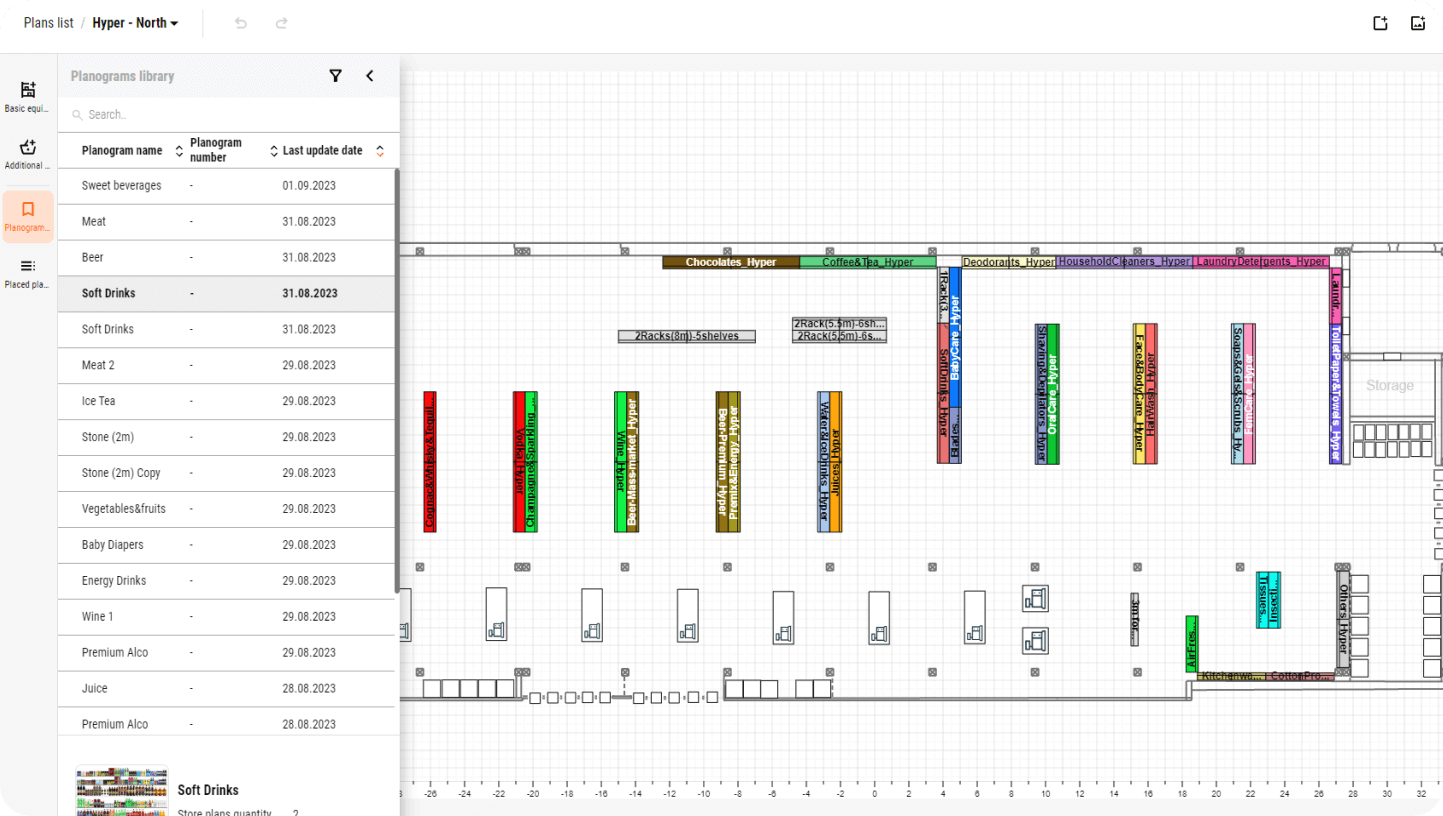Click the planogram Search field
The height and width of the screenshot is (816, 1443).
230,115
